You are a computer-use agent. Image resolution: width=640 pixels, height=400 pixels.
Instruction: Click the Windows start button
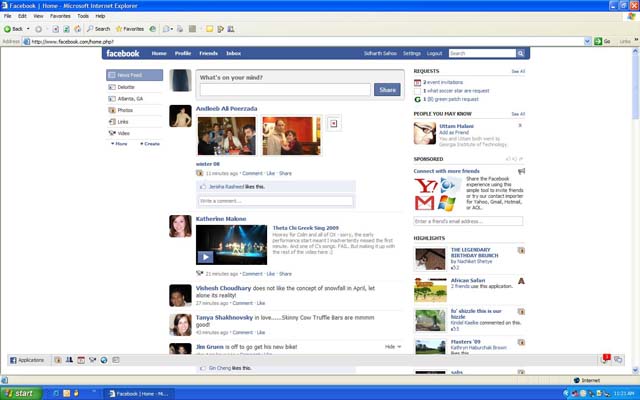20,393
